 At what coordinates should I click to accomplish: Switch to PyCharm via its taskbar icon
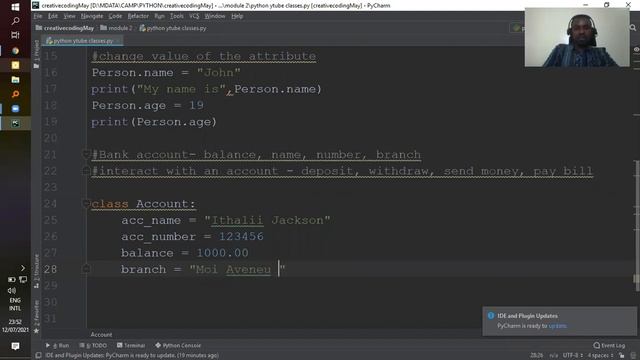pyautogui.click(x=15, y=123)
